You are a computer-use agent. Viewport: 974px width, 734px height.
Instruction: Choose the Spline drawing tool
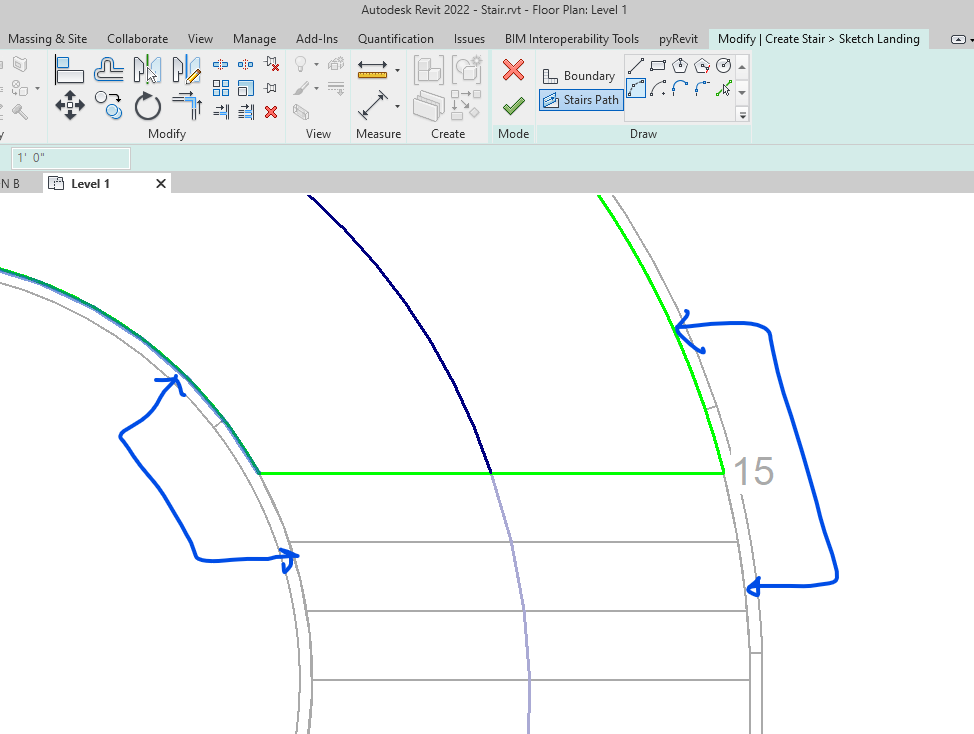pos(634,88)
